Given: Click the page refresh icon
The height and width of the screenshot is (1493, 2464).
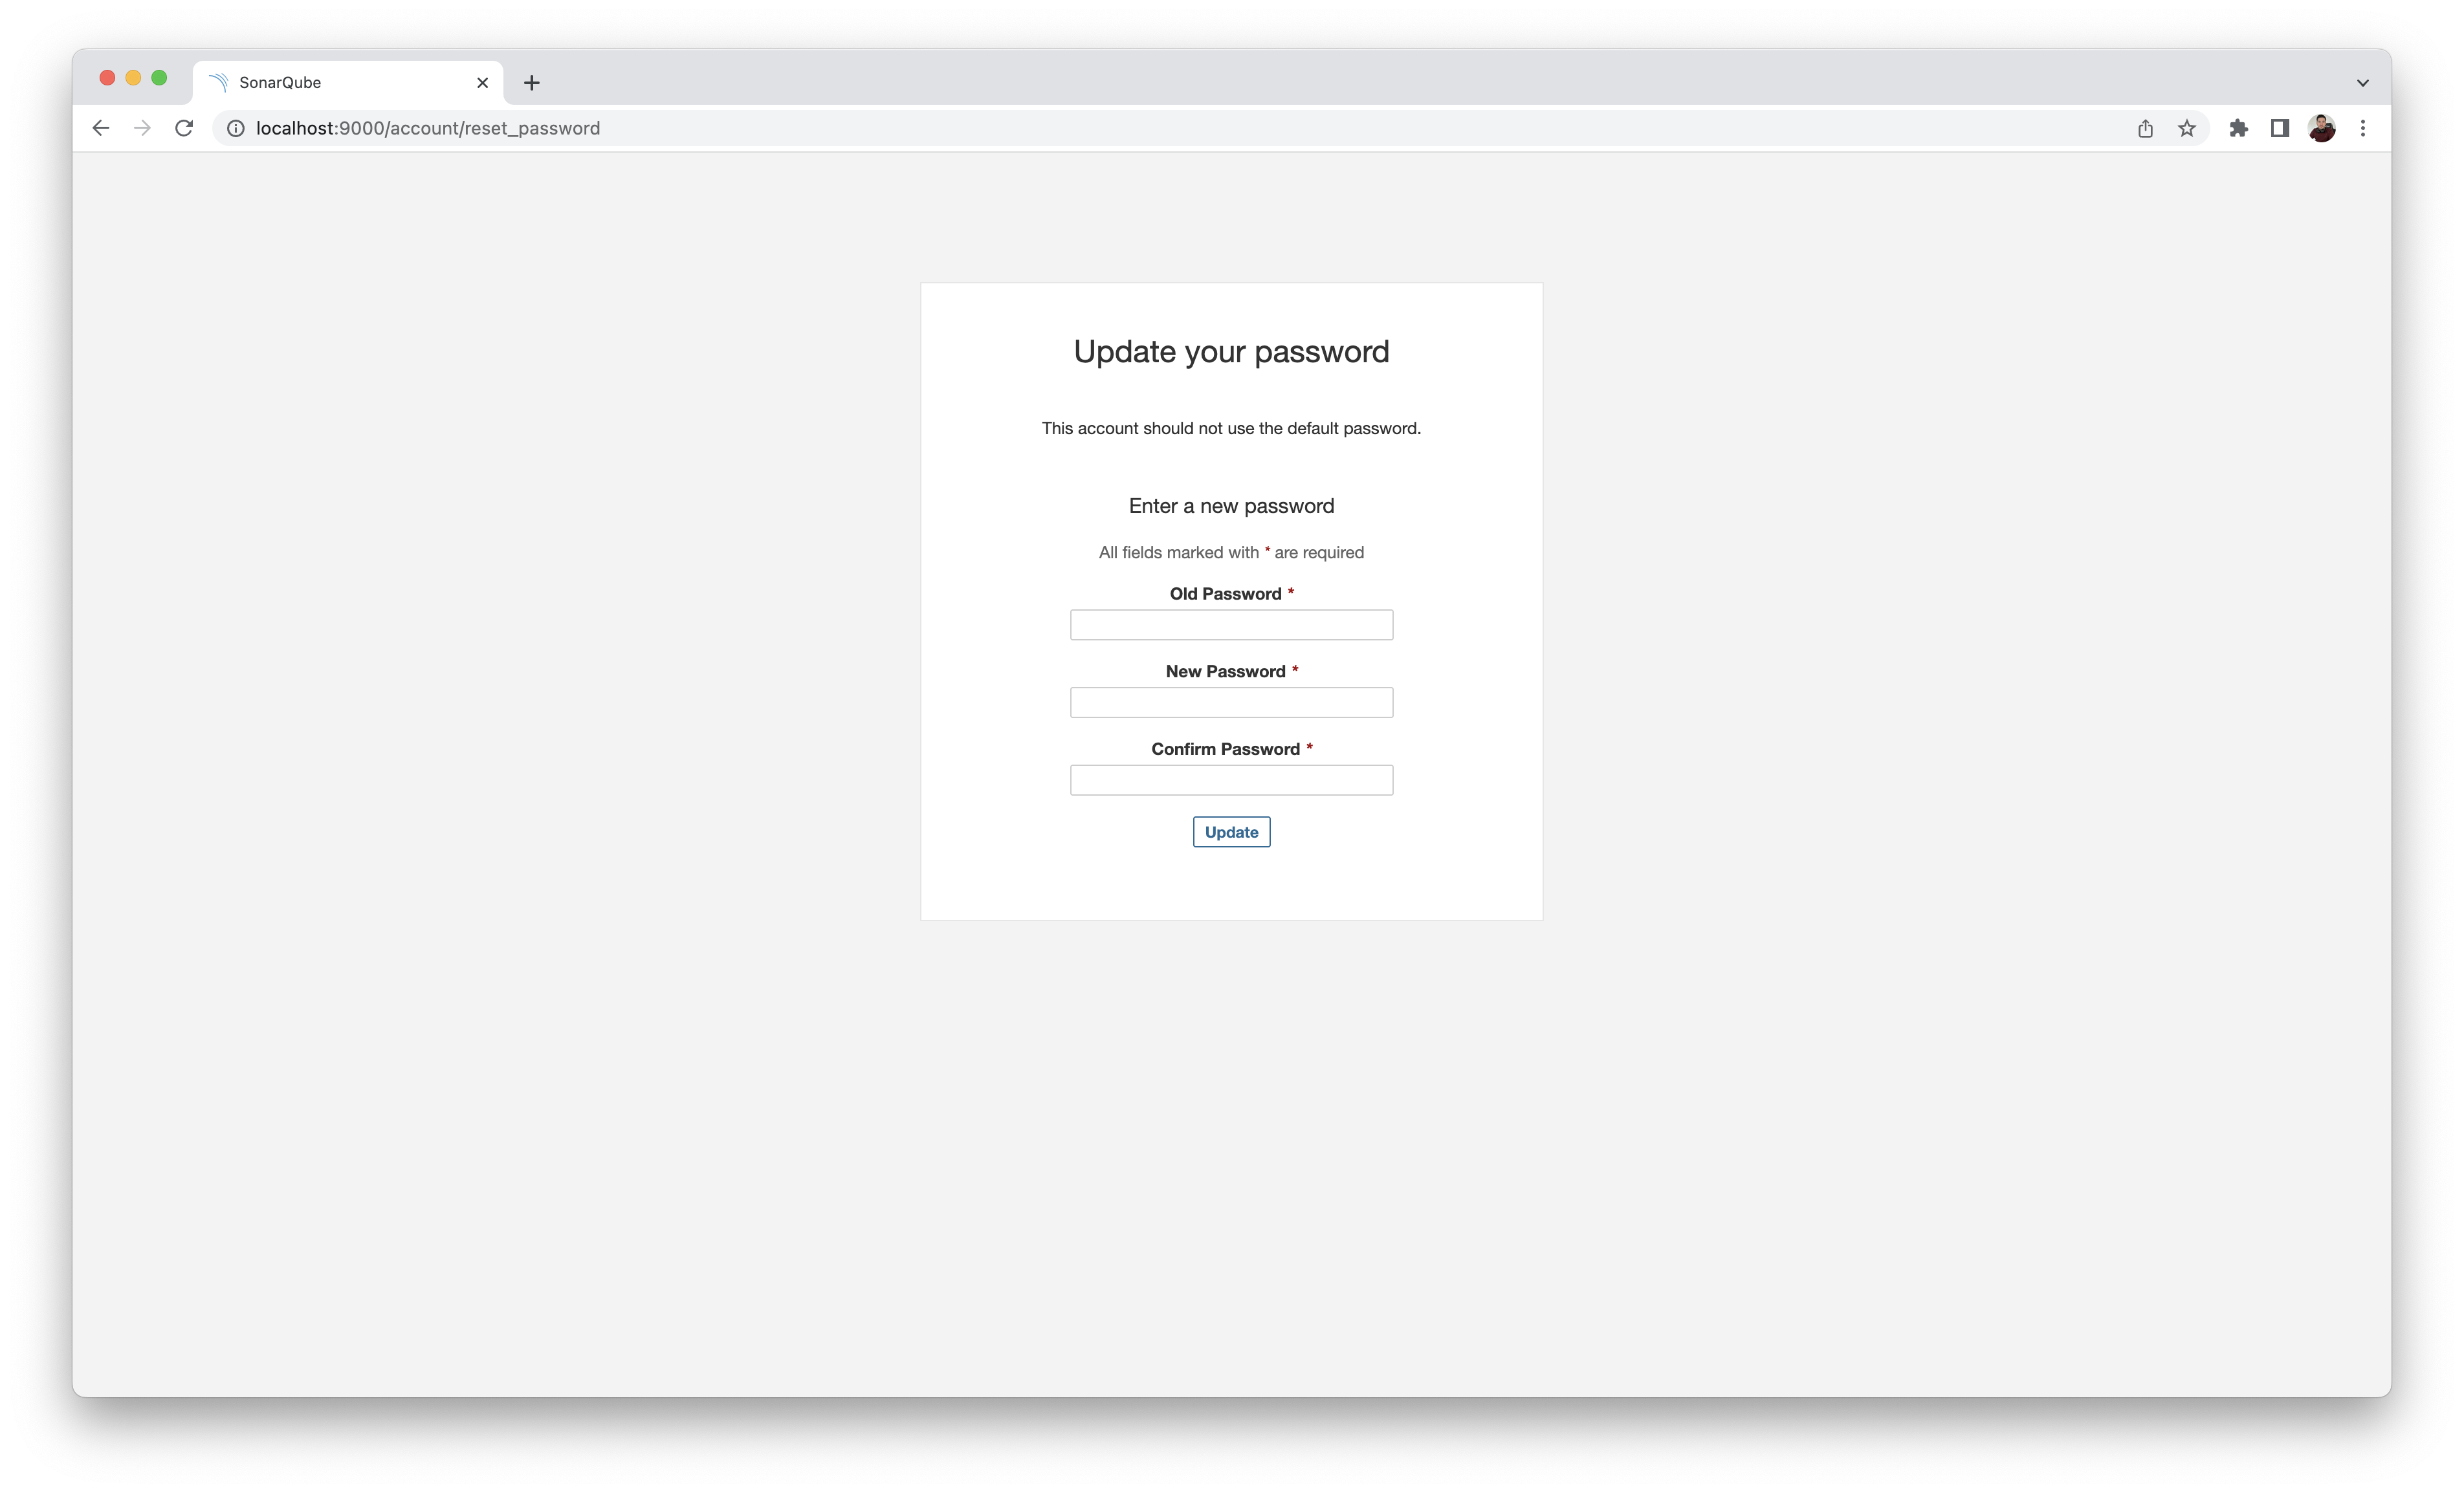Looking at the screenshot, I should click(x=185, y=127).
